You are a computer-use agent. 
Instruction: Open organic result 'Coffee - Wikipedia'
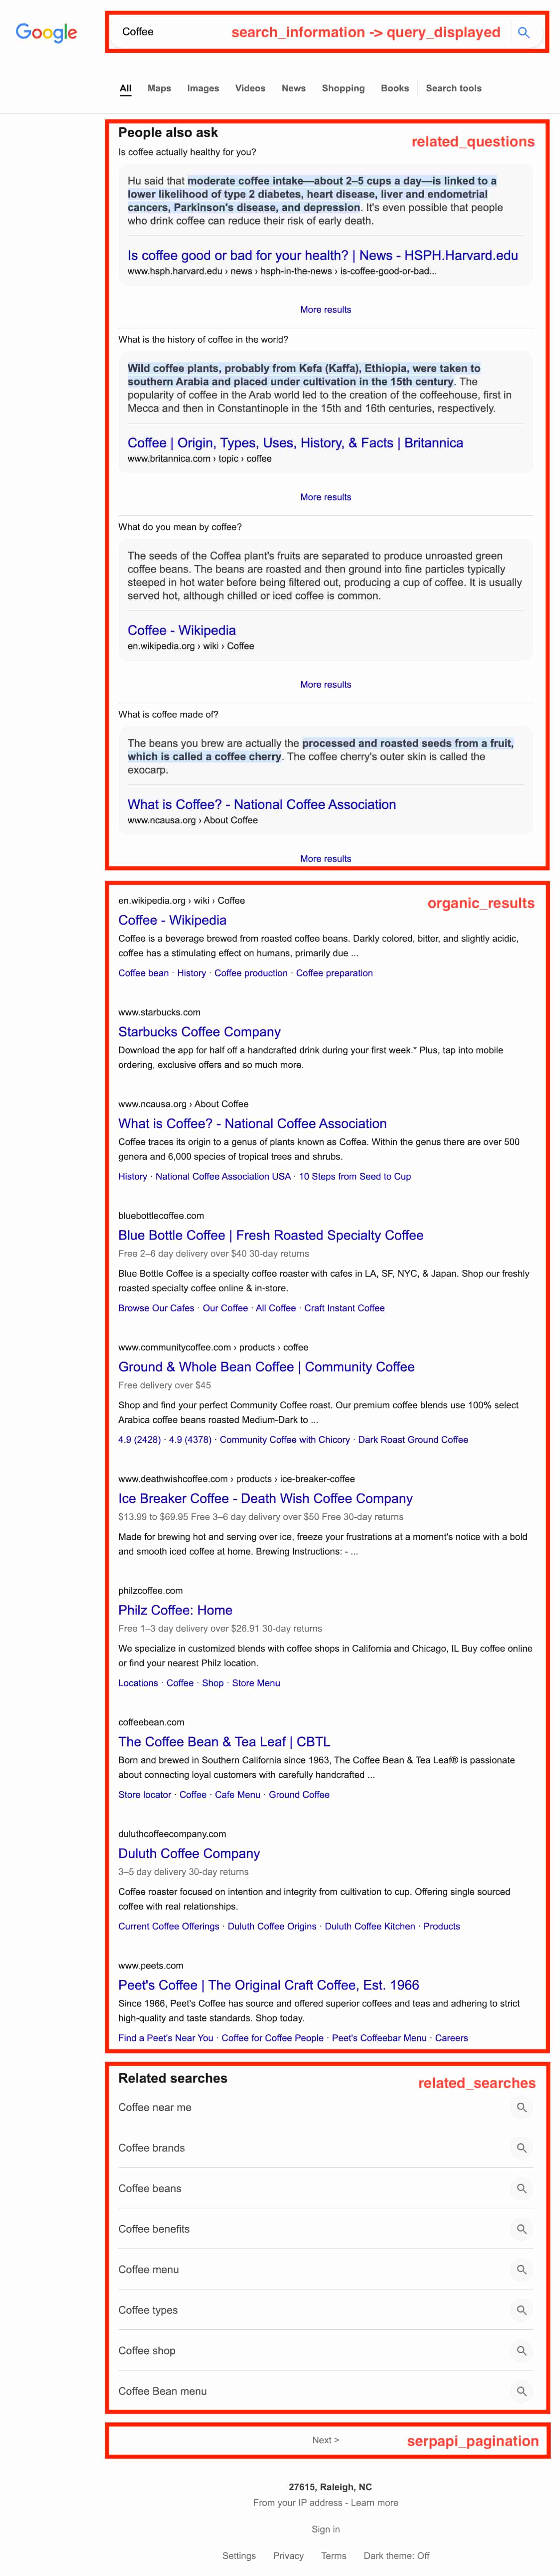tap(172, 920)
